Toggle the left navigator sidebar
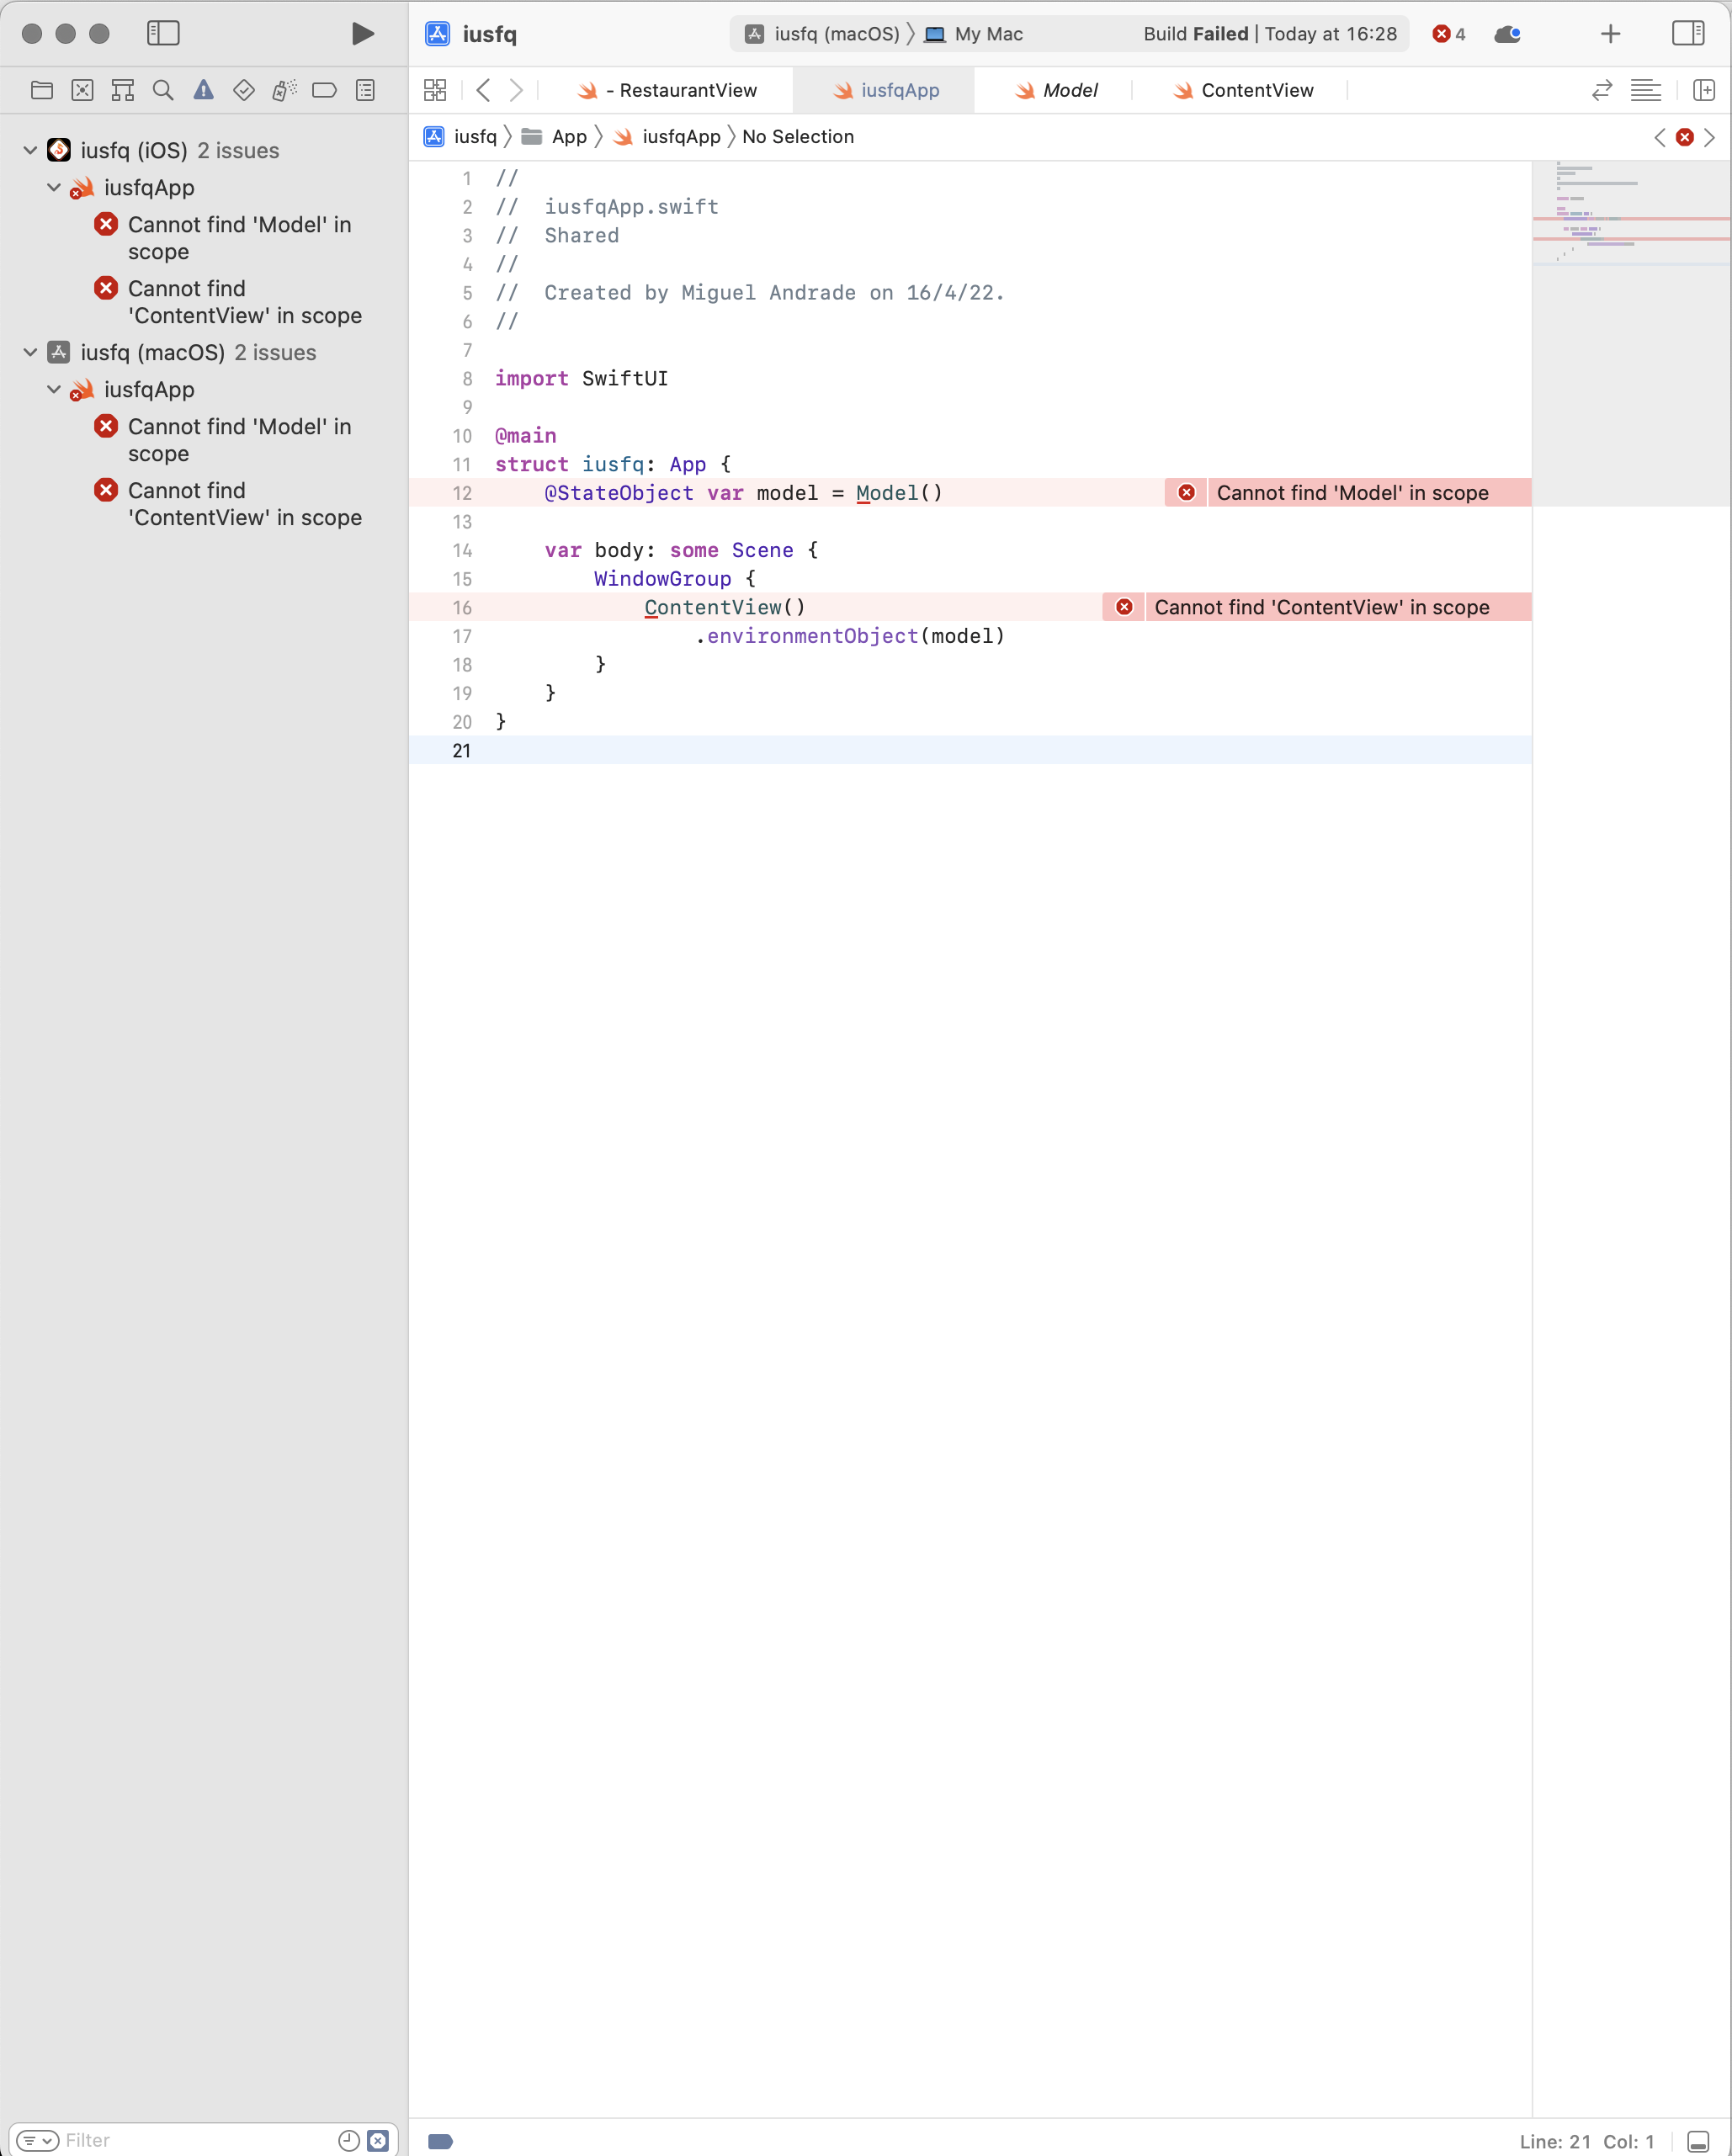This screenshot has width=1732, height=2156. tap(163, 34)
